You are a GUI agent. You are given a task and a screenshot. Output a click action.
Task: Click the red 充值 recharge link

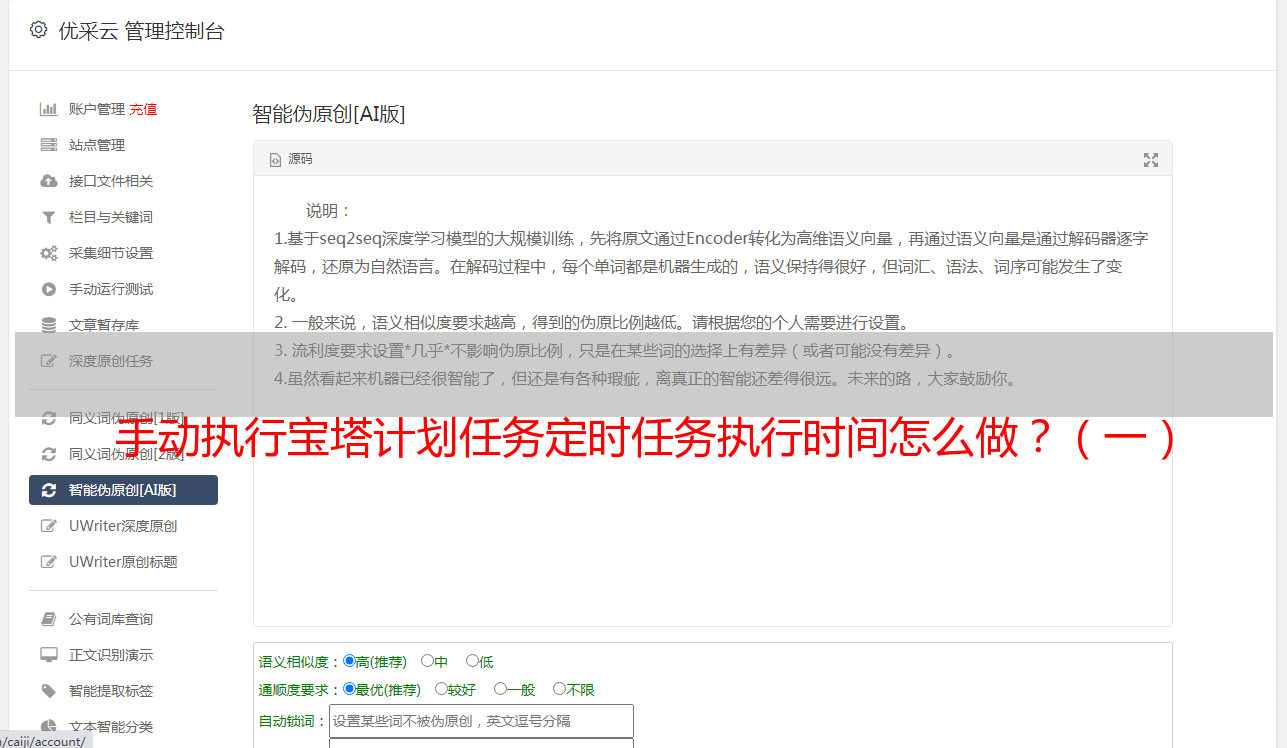[143, 109]
